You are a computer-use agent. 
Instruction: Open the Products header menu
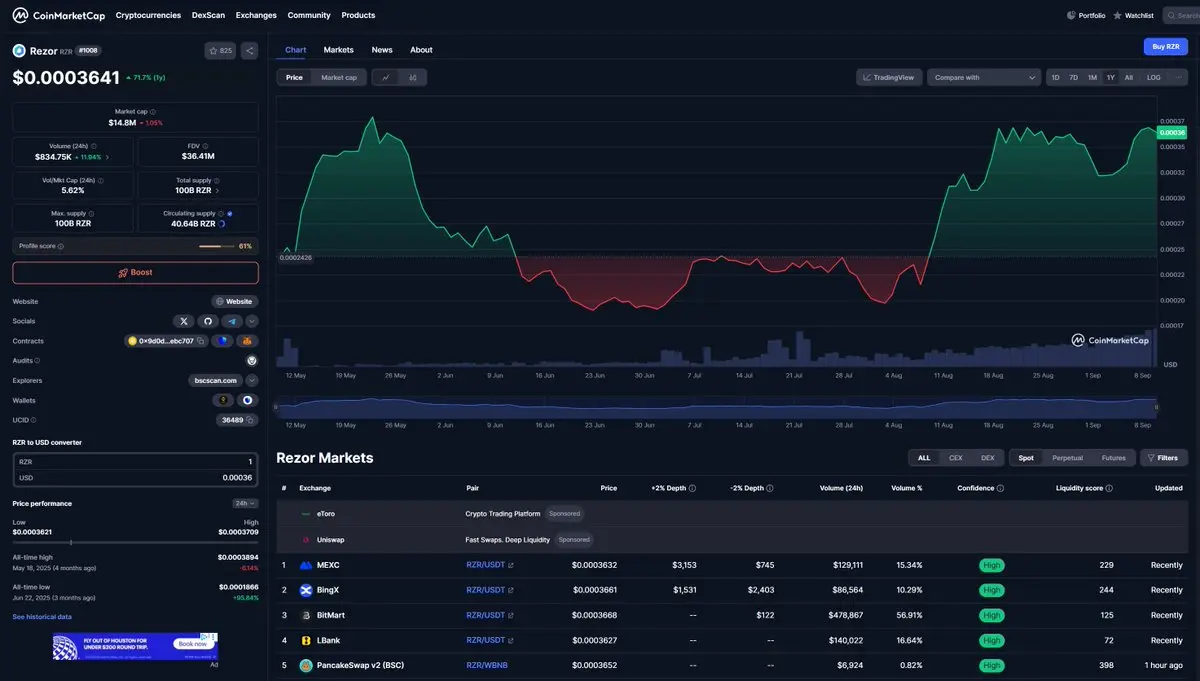click(x=358, y=15)
